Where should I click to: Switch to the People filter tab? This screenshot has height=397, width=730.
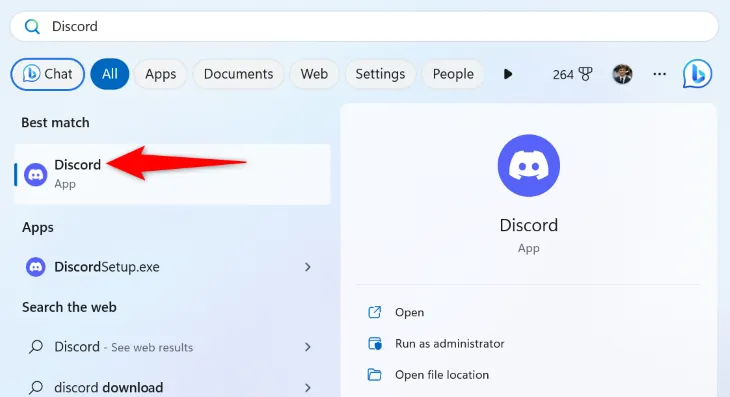[453, 74]
